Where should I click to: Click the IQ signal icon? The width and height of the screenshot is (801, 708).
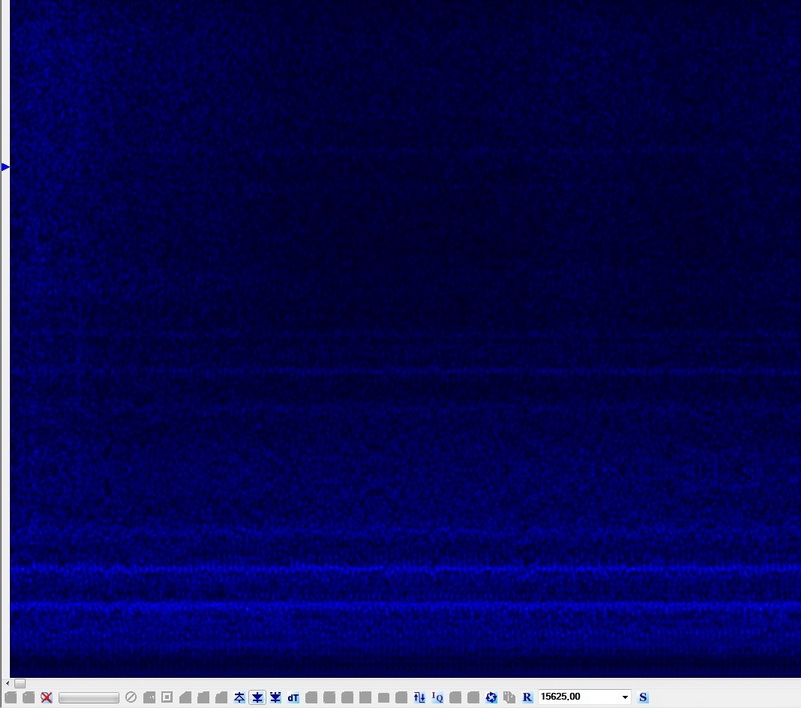point(437,697)
